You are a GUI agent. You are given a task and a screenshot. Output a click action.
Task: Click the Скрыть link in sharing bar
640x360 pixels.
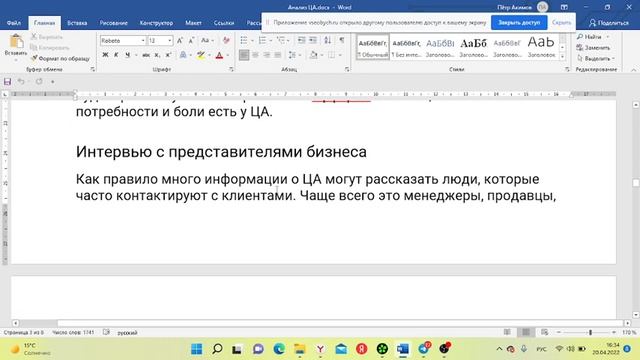561,22
